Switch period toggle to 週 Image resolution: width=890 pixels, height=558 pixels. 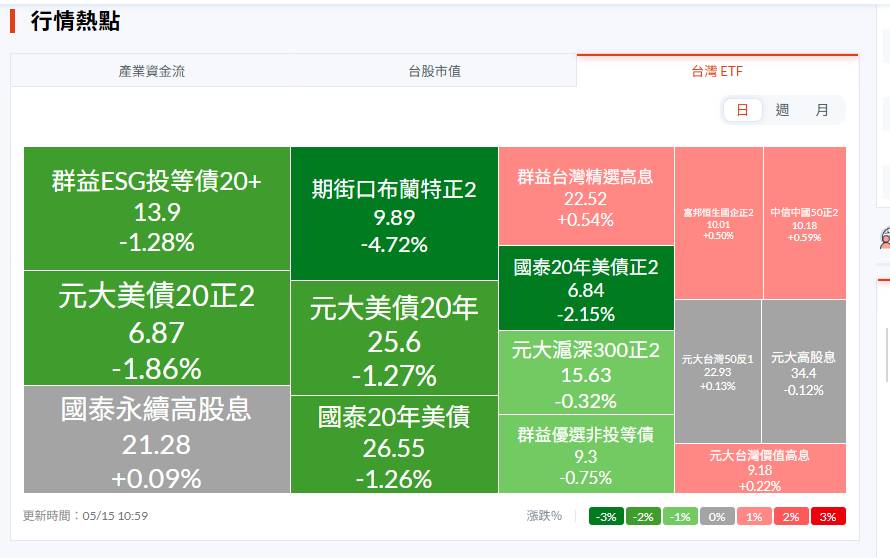(782, 110)
